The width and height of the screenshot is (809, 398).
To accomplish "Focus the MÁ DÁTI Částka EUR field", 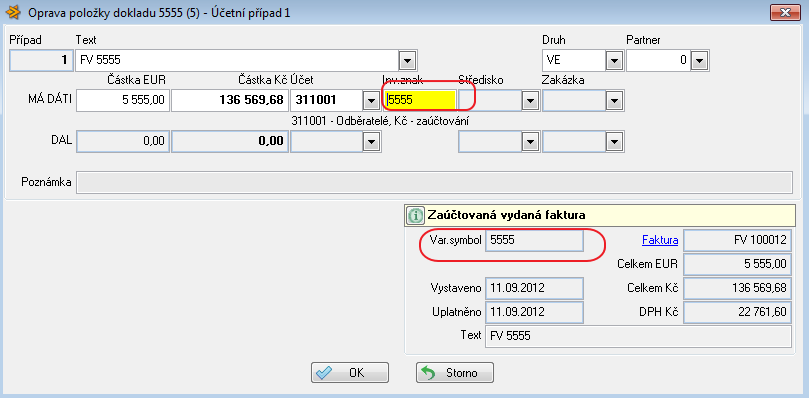I will coord(123,101).
